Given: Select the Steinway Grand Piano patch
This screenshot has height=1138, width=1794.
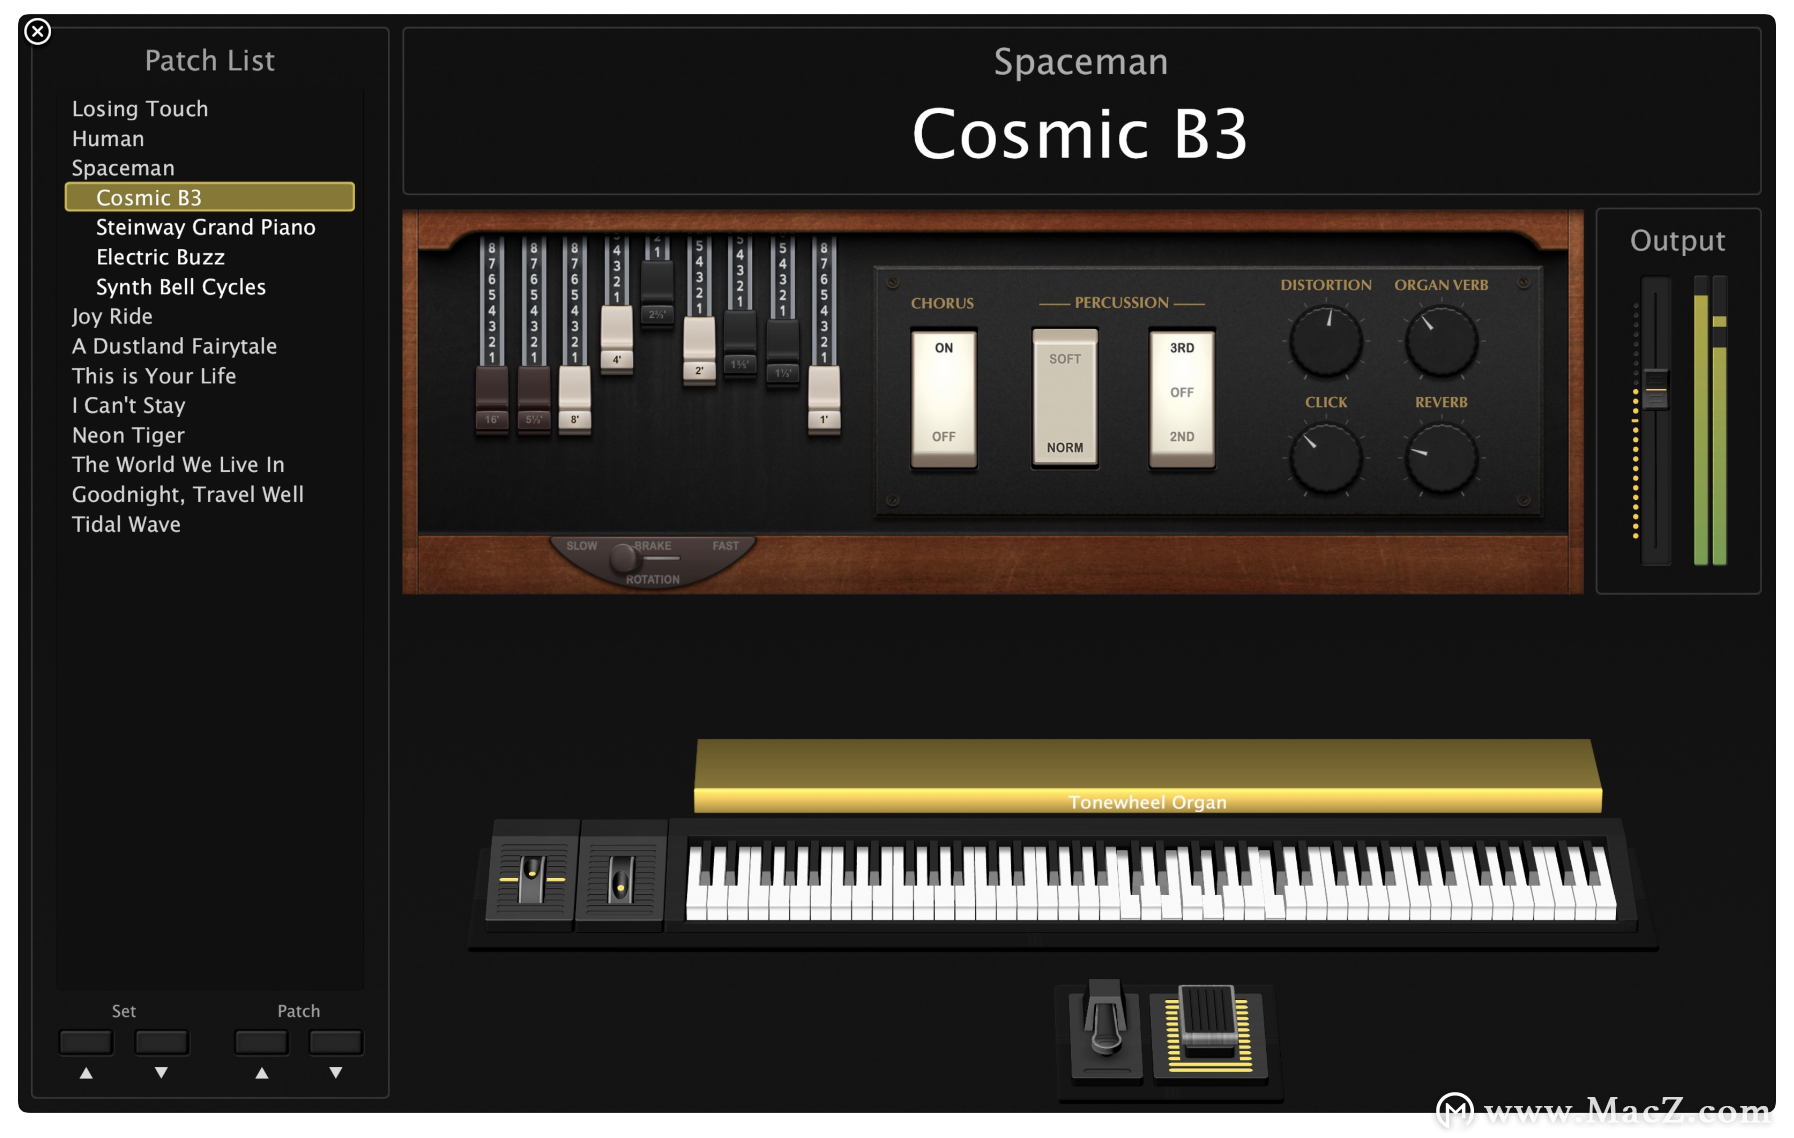Looking at the screenshot, I should [206, 227].
